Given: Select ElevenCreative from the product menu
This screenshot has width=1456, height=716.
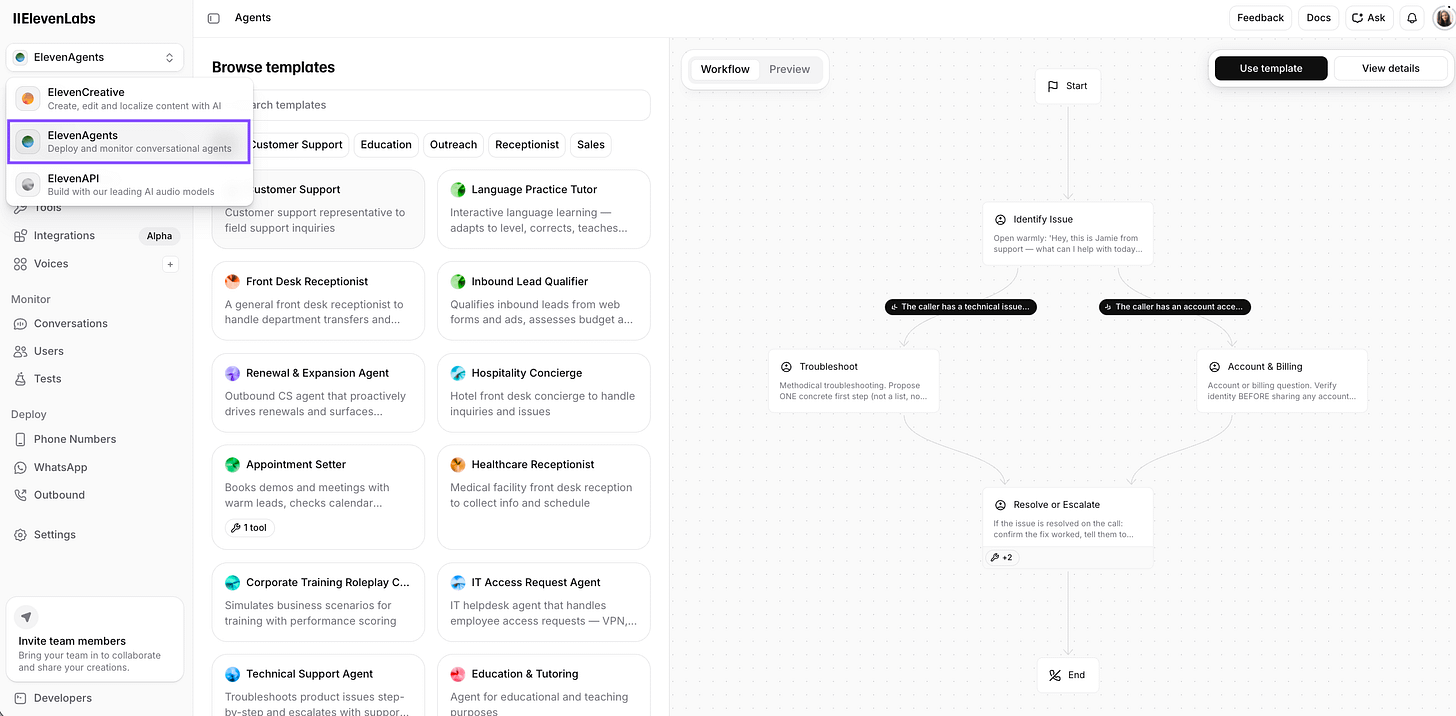Looking at the screenshot, I should click(129, 99).
